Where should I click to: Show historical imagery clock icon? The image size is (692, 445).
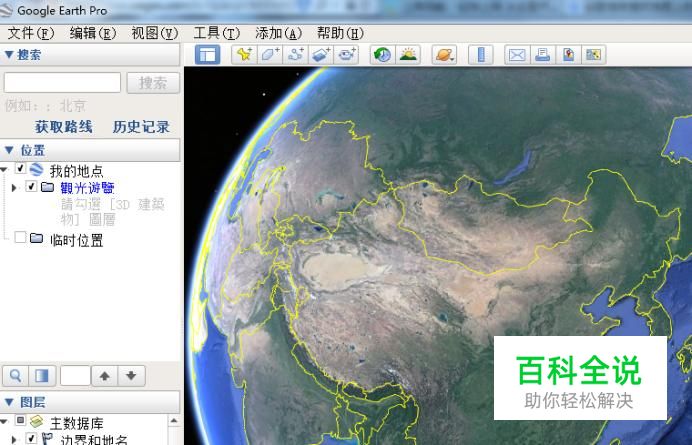pyautogui.click(x=382, y=55)
